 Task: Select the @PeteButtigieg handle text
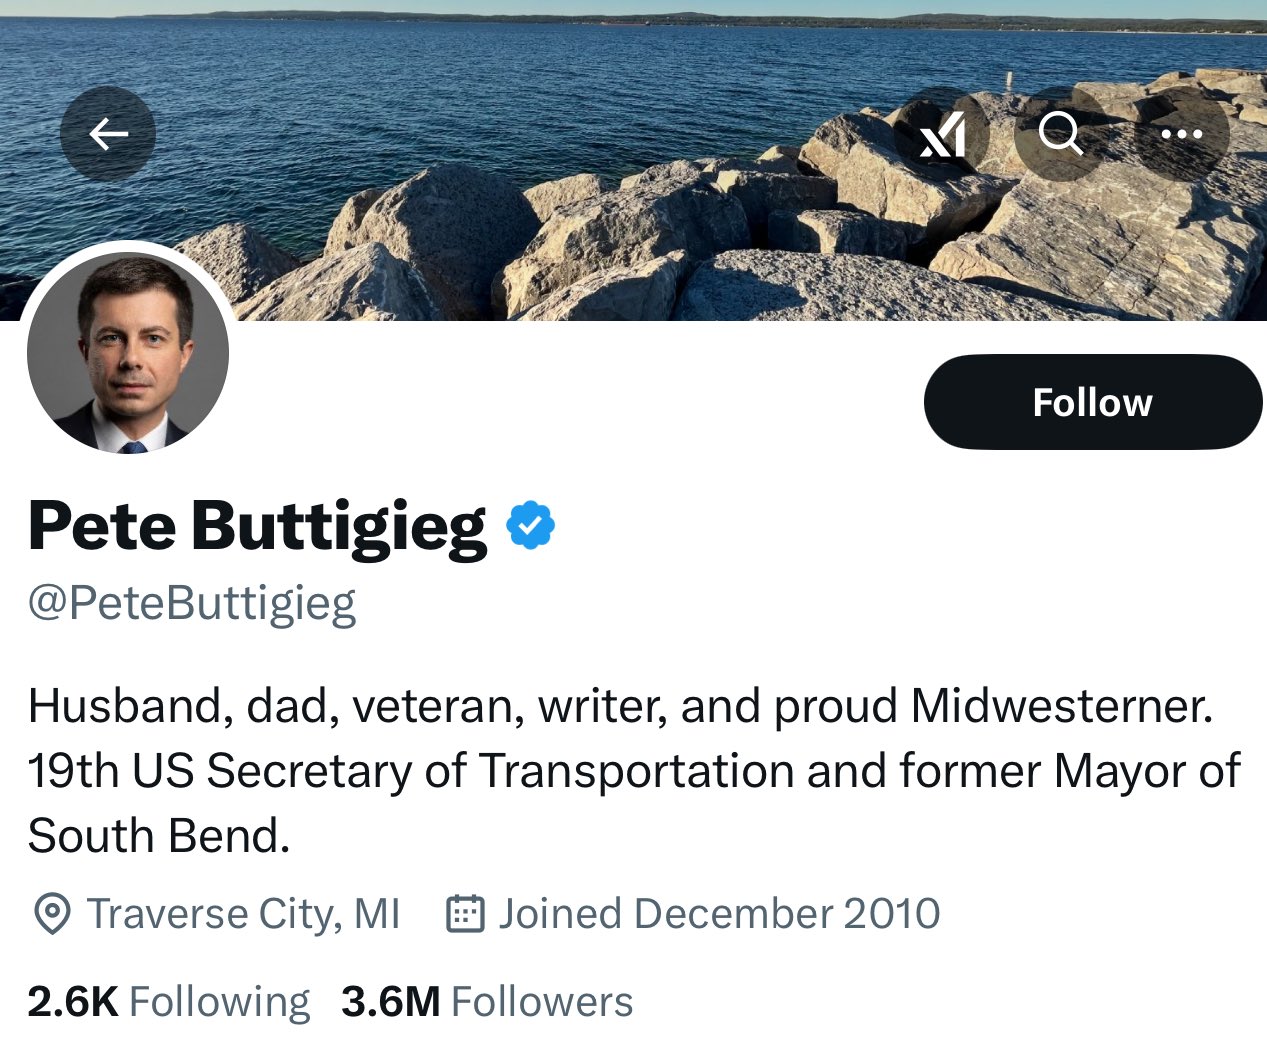[192, 604]
